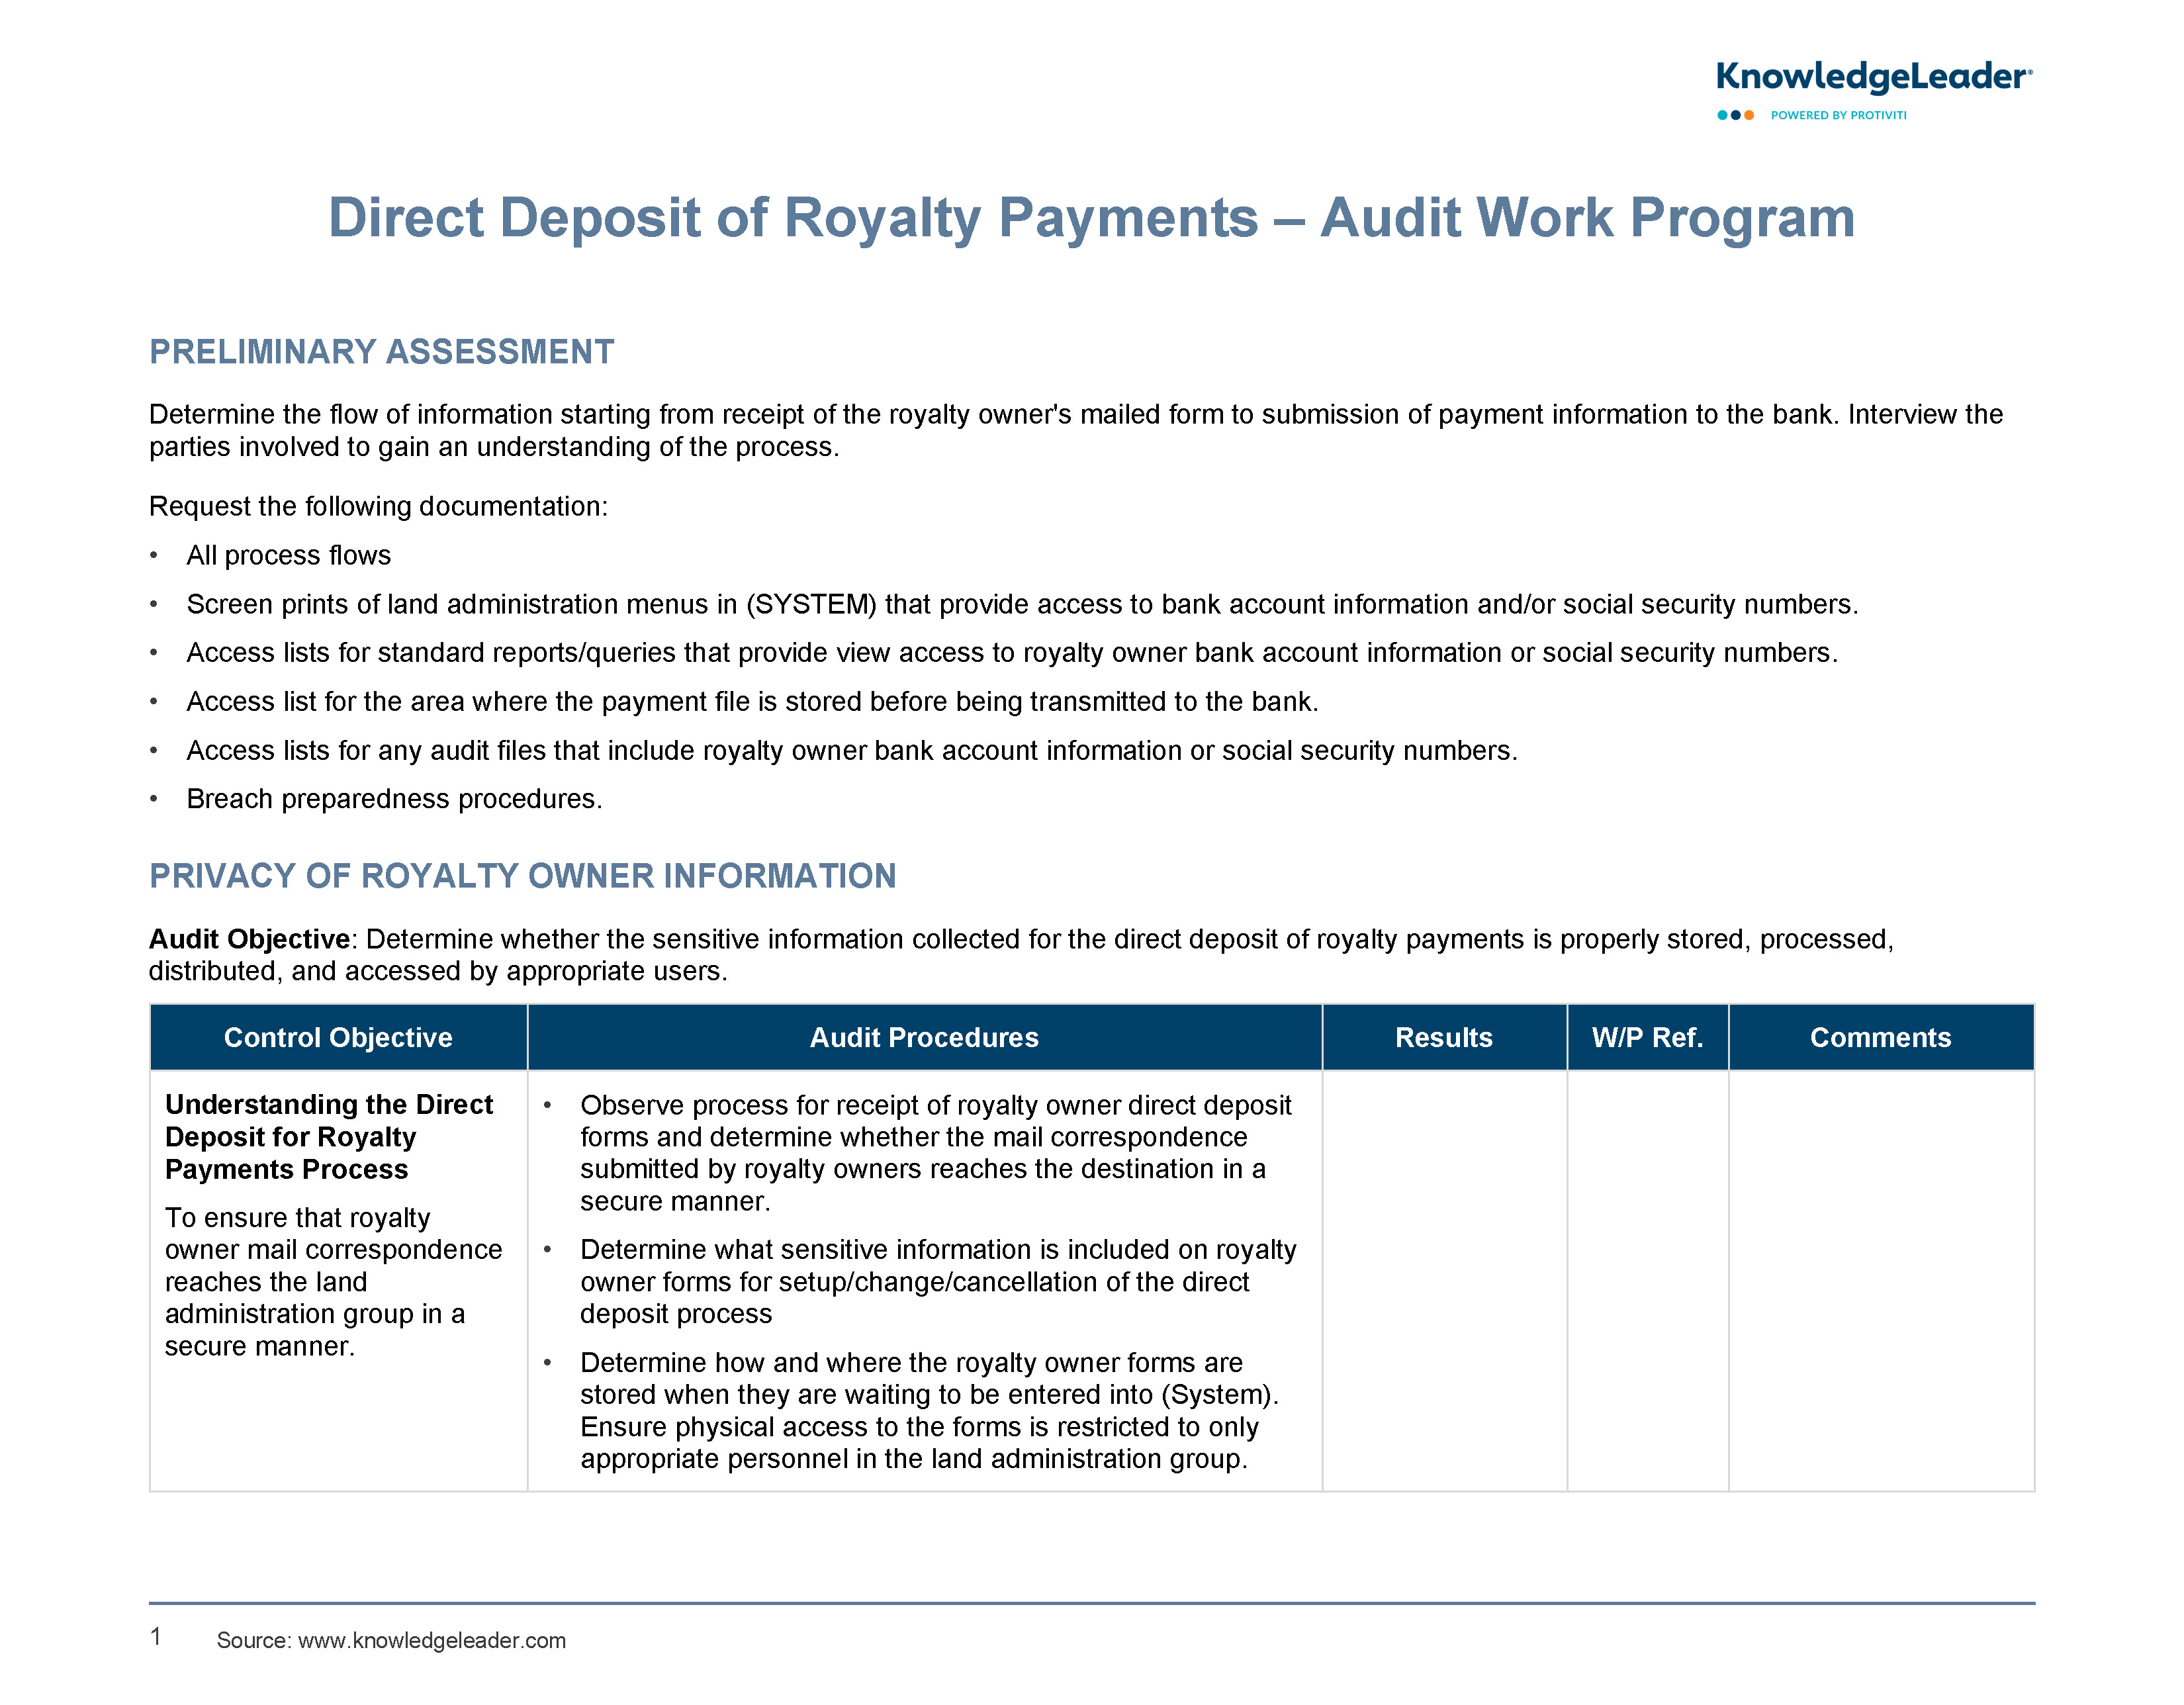The image size is (2184, 1705).
Task: Click the www.knowledgeleader.com source link
Action: pyautogui.click(x=432, y=1640)
